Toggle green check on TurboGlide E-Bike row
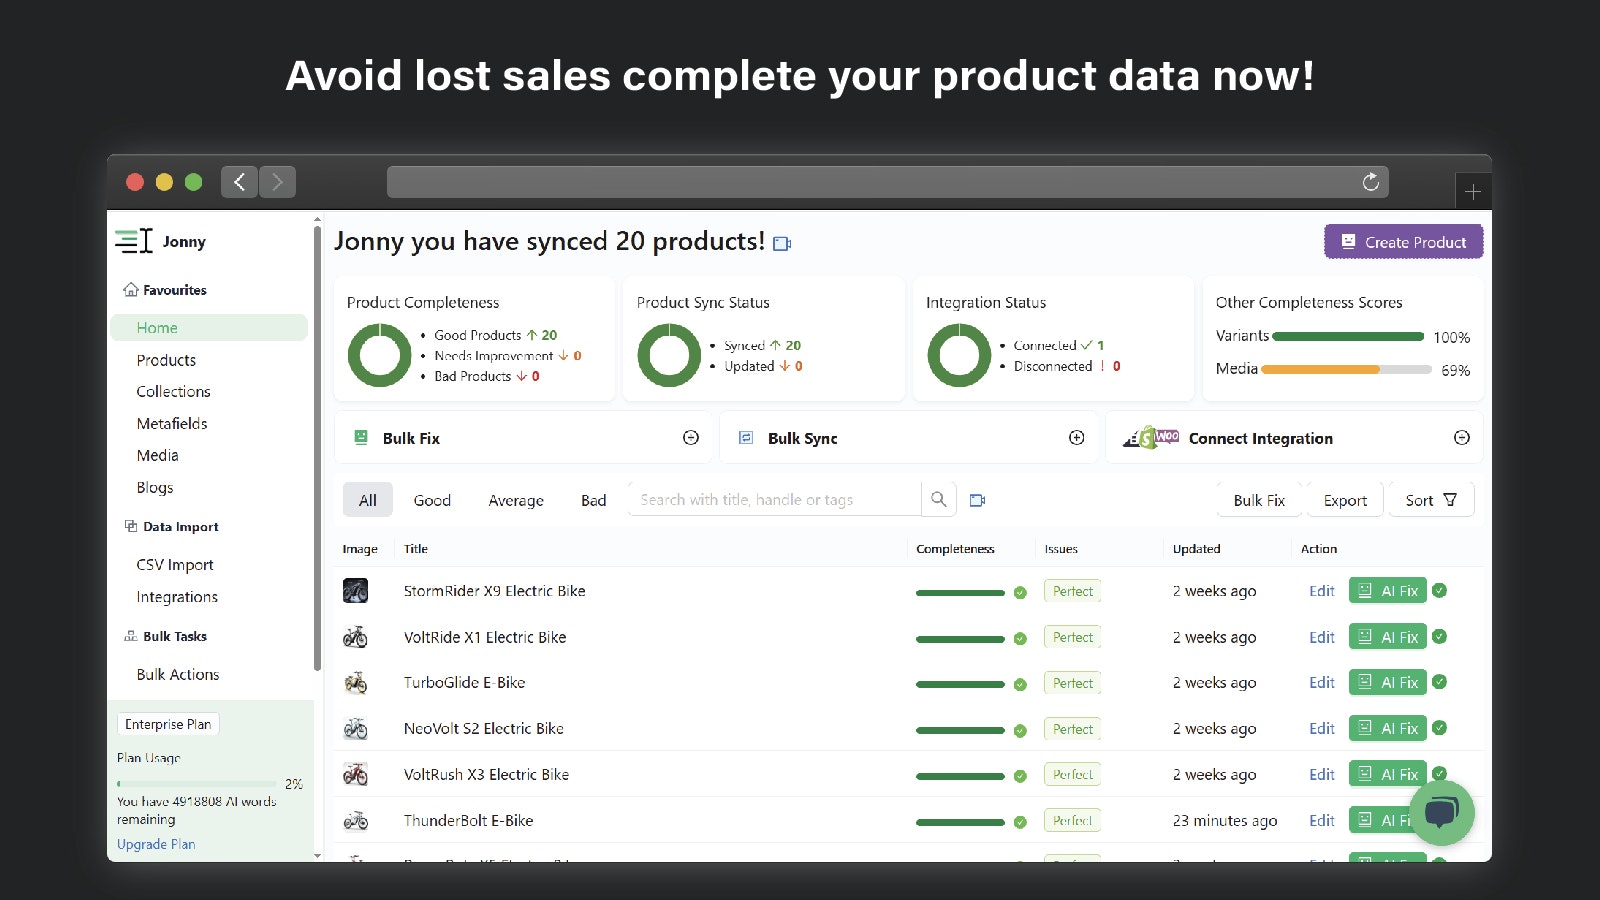1600x900 pixels. 1439,682
